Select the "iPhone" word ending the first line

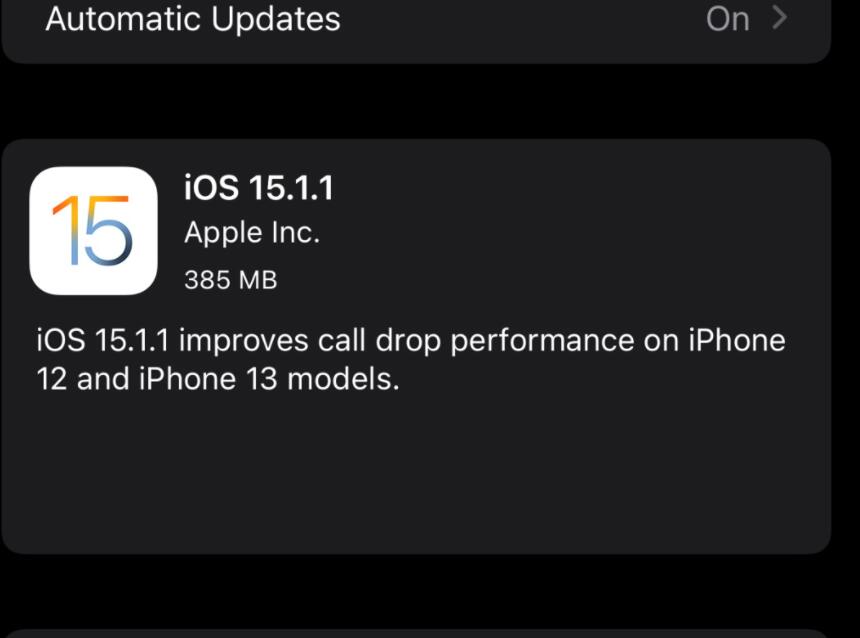click(x=737, y=340)
